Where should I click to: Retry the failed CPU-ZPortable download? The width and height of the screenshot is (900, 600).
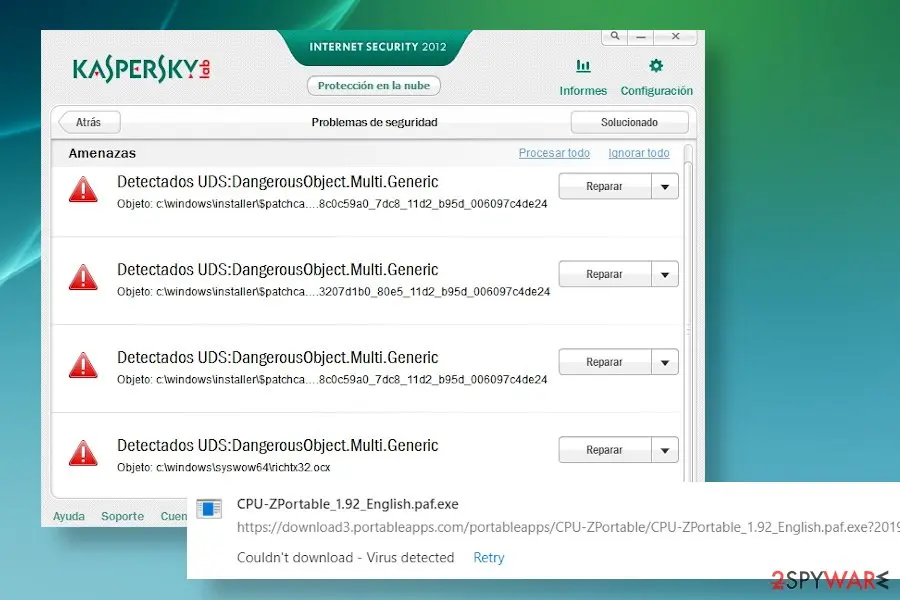pyautogui.click(x=488, y=558)
